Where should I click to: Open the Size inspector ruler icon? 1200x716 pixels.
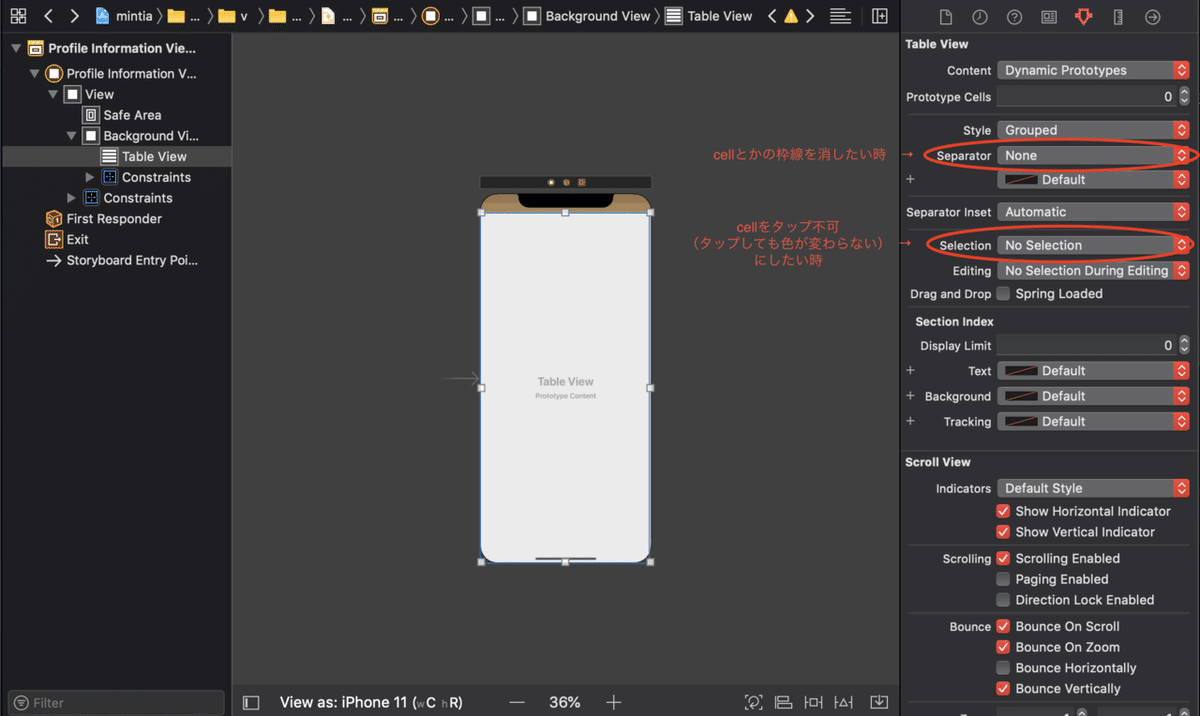(x=1118, y=17)
